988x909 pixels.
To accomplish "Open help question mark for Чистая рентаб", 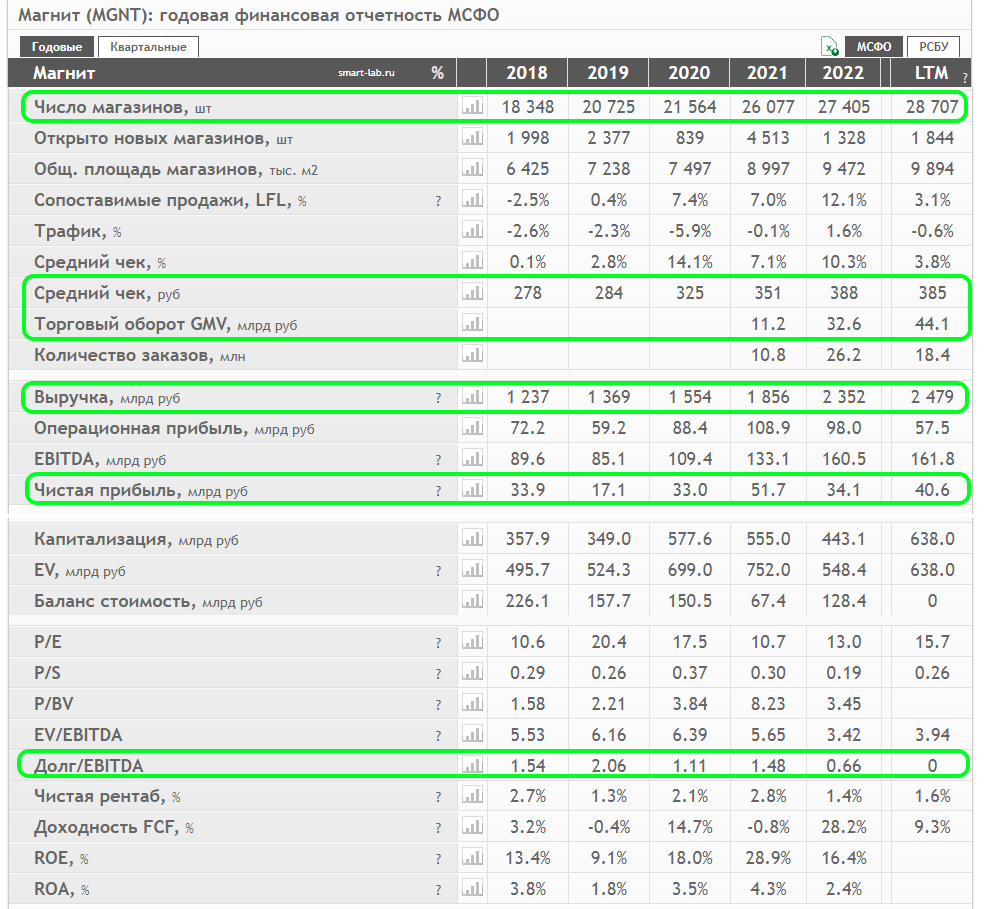I will tap(438, 798).
